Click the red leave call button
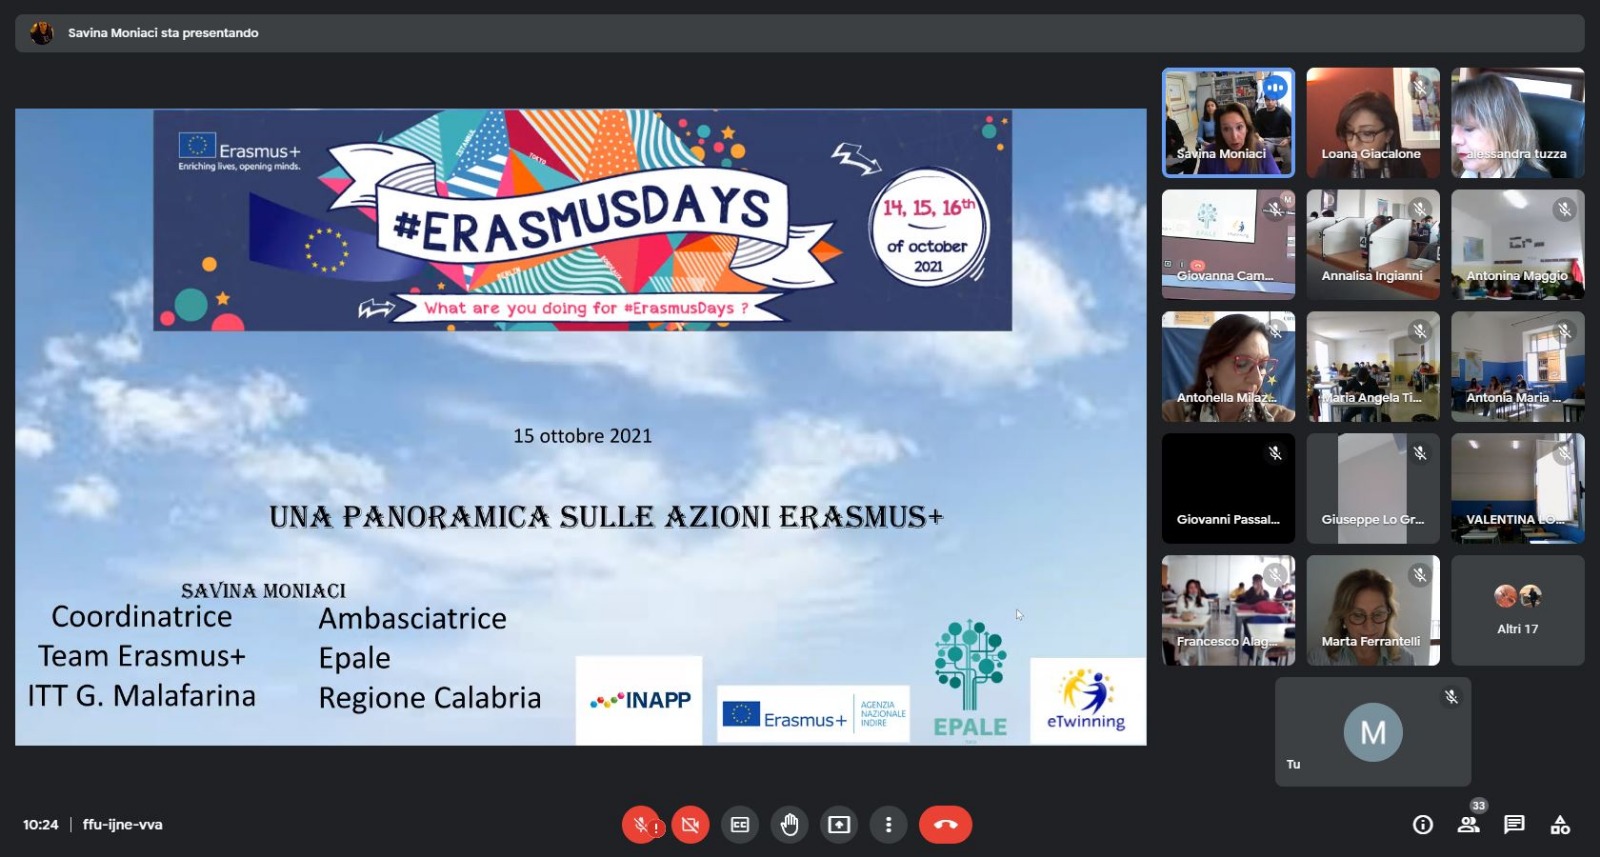Viewport: 1600px width, 857px height. (x=945, y=825)
